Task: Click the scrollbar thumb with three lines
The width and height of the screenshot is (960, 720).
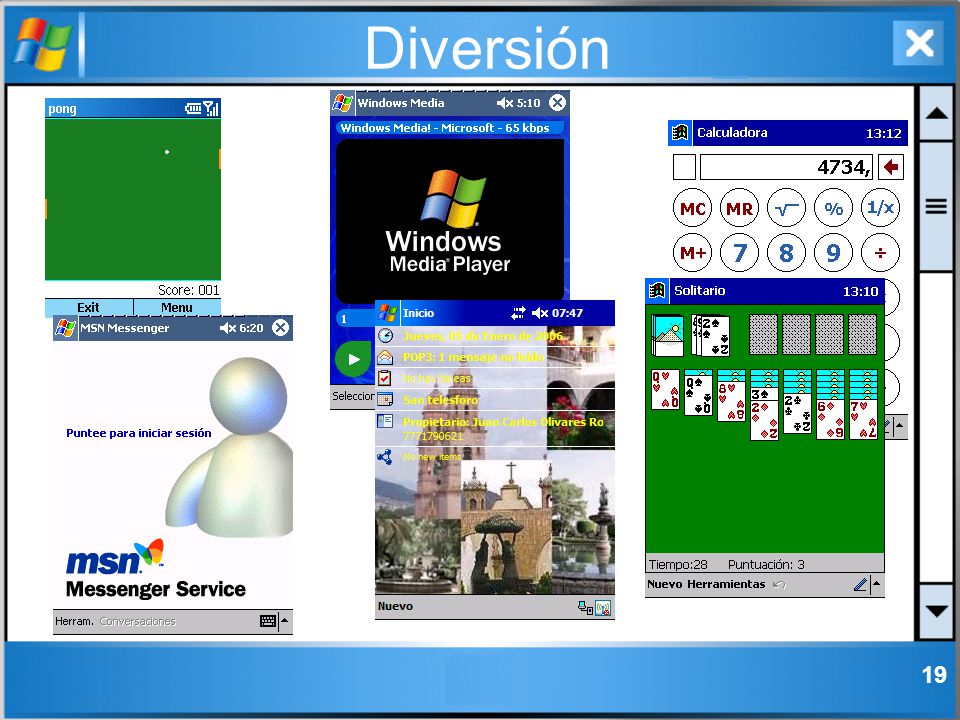Action: pos(937,207)
